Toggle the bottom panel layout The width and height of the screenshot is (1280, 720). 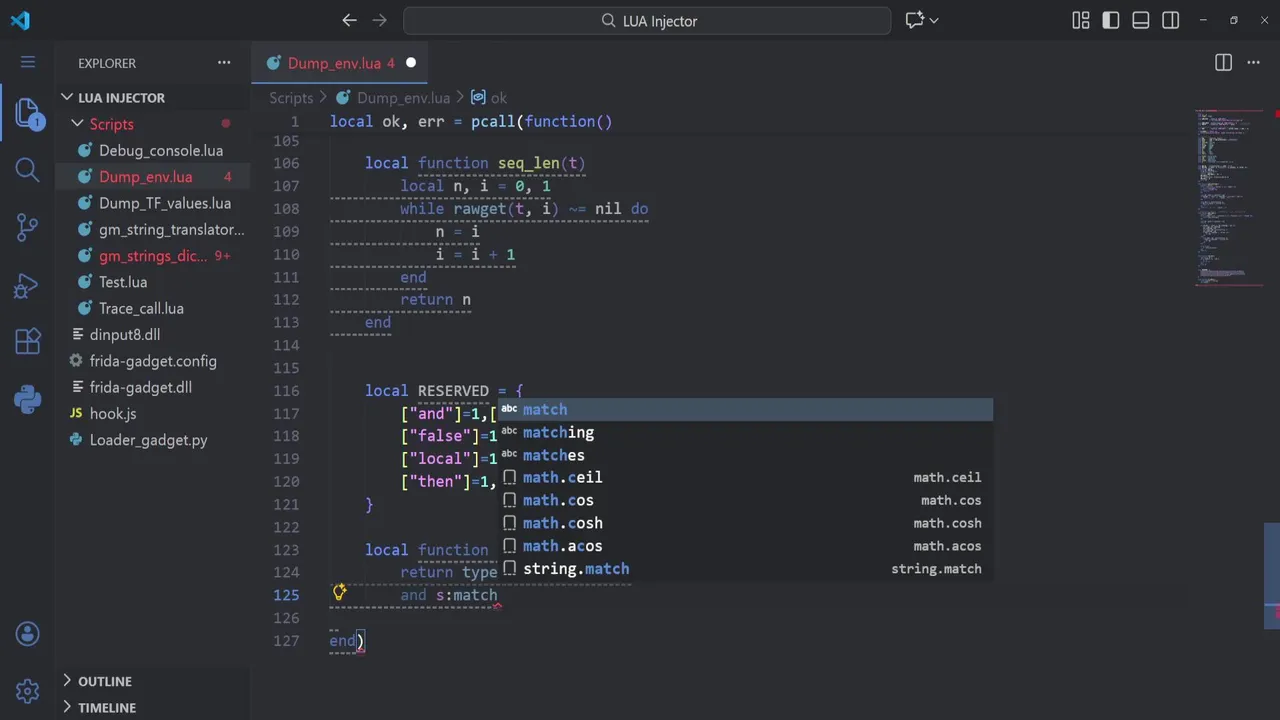[x=1141, y=20]
